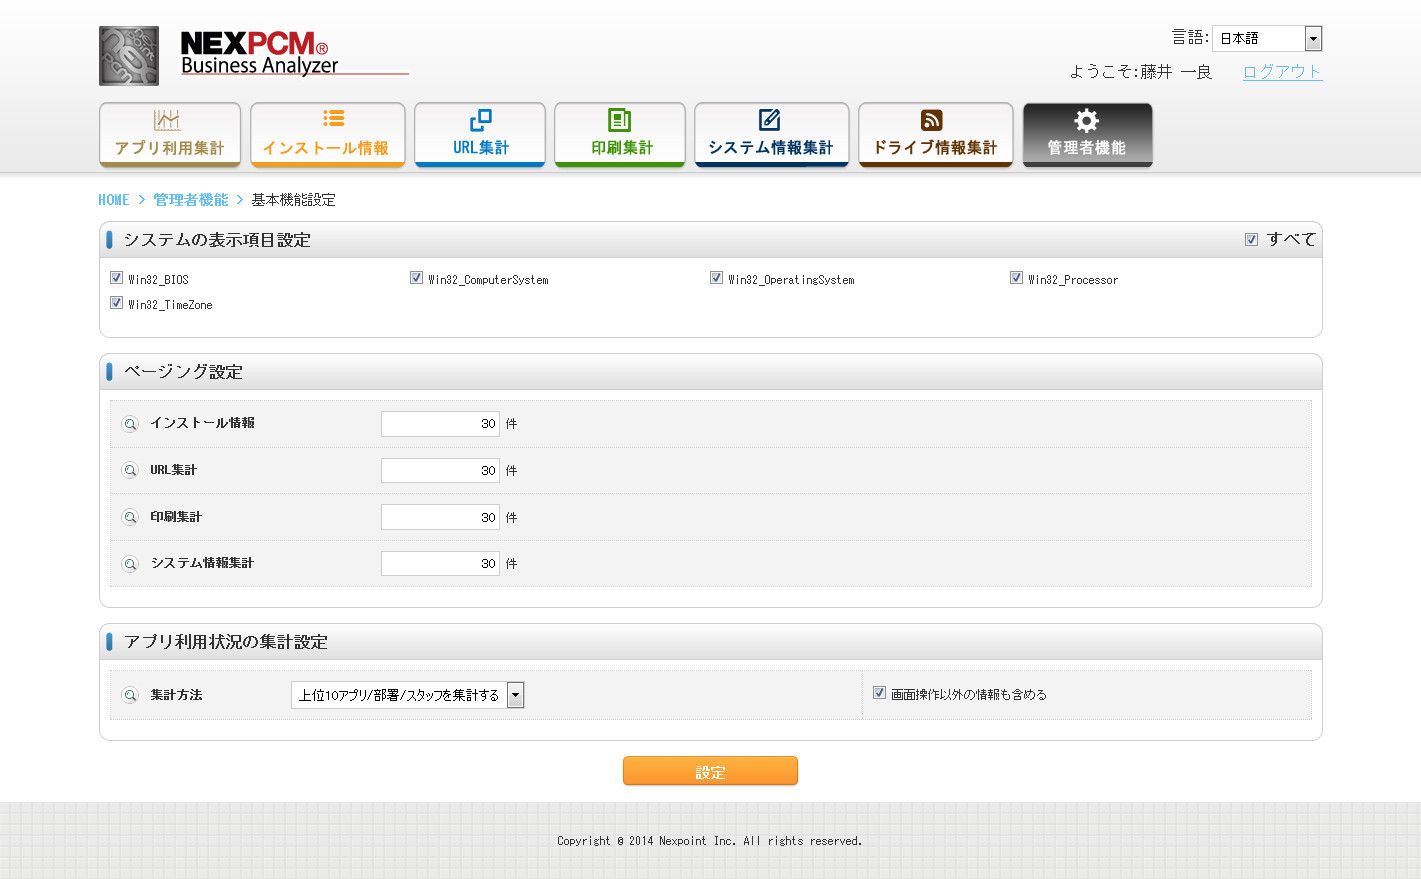Click the windows icon on URL集計 tab
1421x879 pixels.
pyautogui.click(x=481, y=120)
